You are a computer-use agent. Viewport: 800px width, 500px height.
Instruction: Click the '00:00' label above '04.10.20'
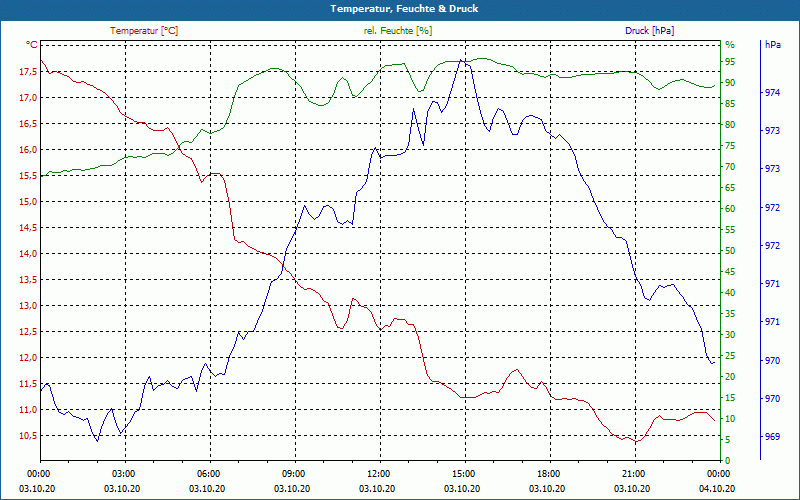(x=717, y=474)
